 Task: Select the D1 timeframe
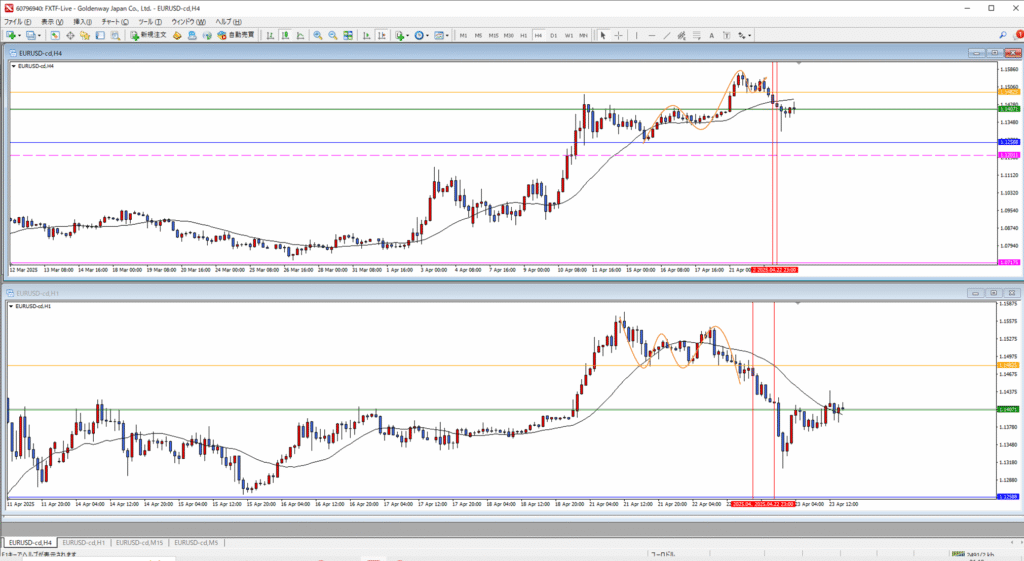point(553,35)
